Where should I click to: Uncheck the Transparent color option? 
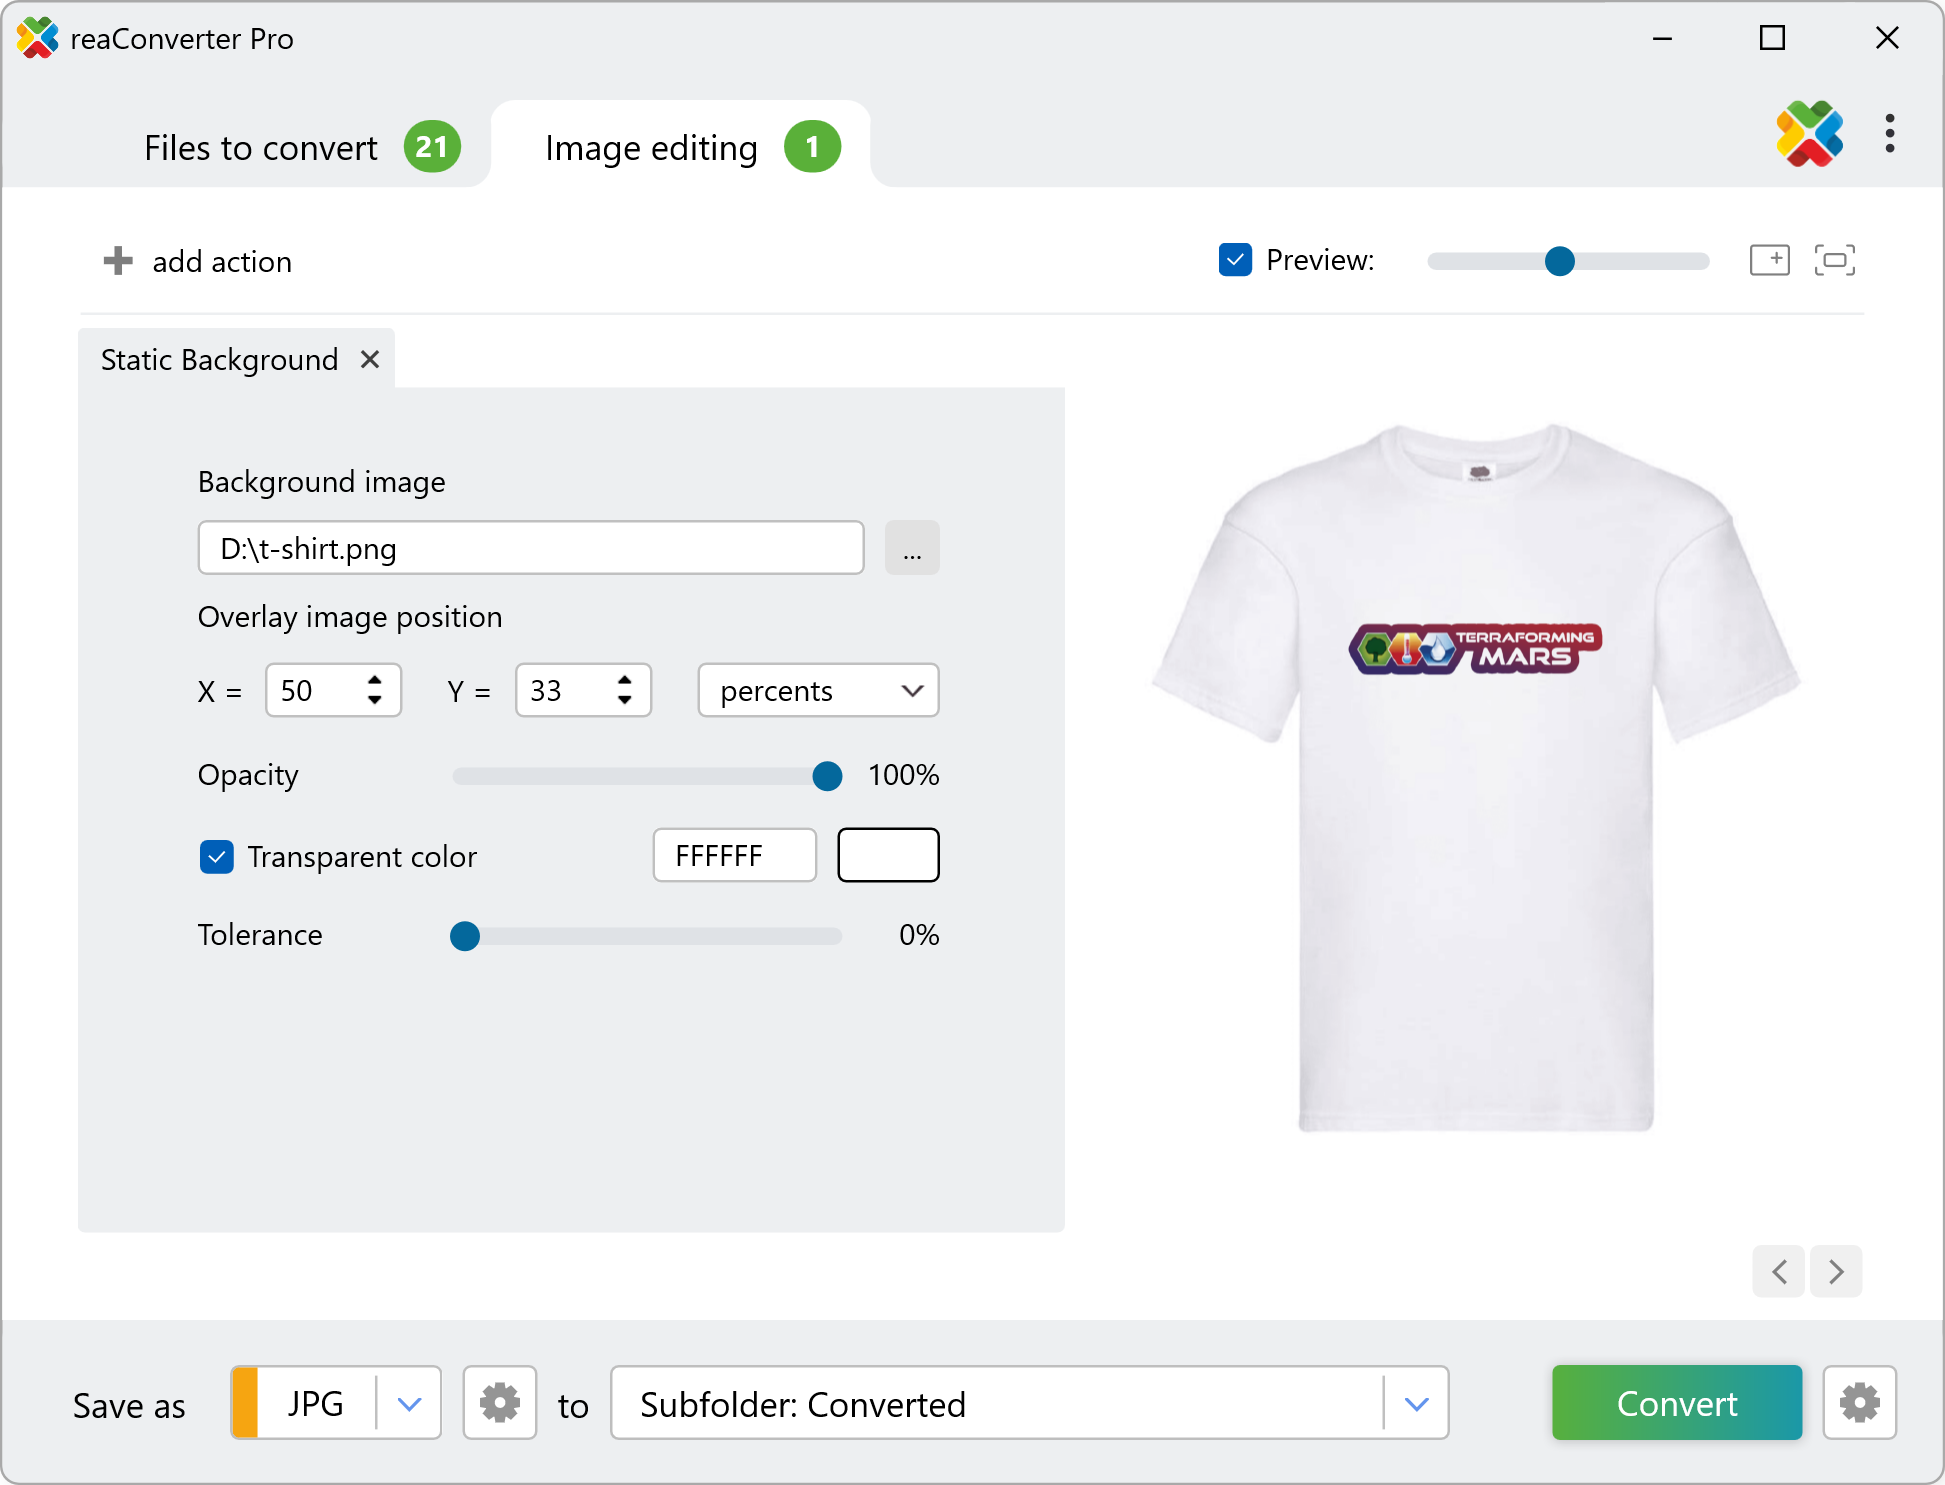click(217, 857)
